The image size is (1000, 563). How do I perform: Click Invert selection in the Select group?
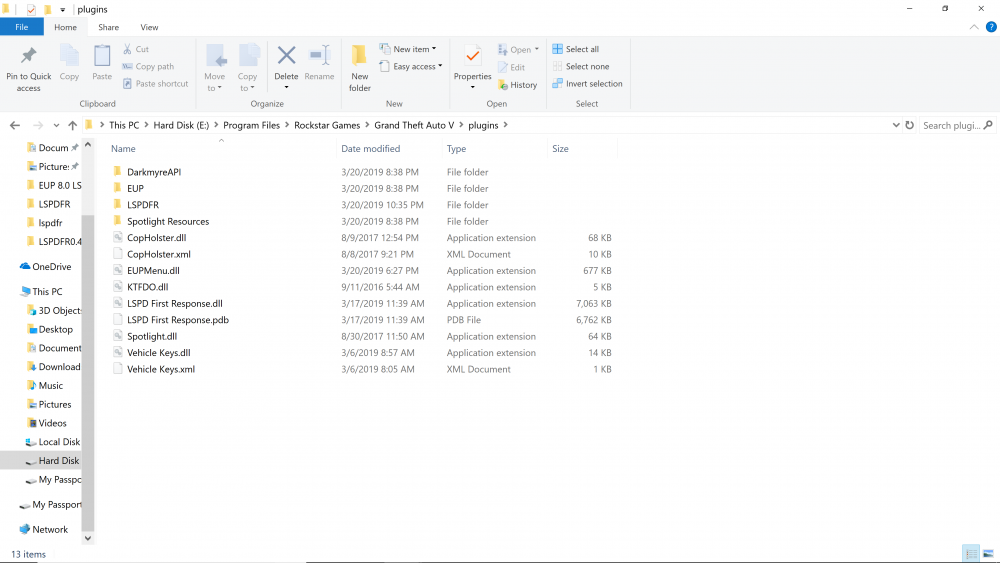click(x=587, y=84)
